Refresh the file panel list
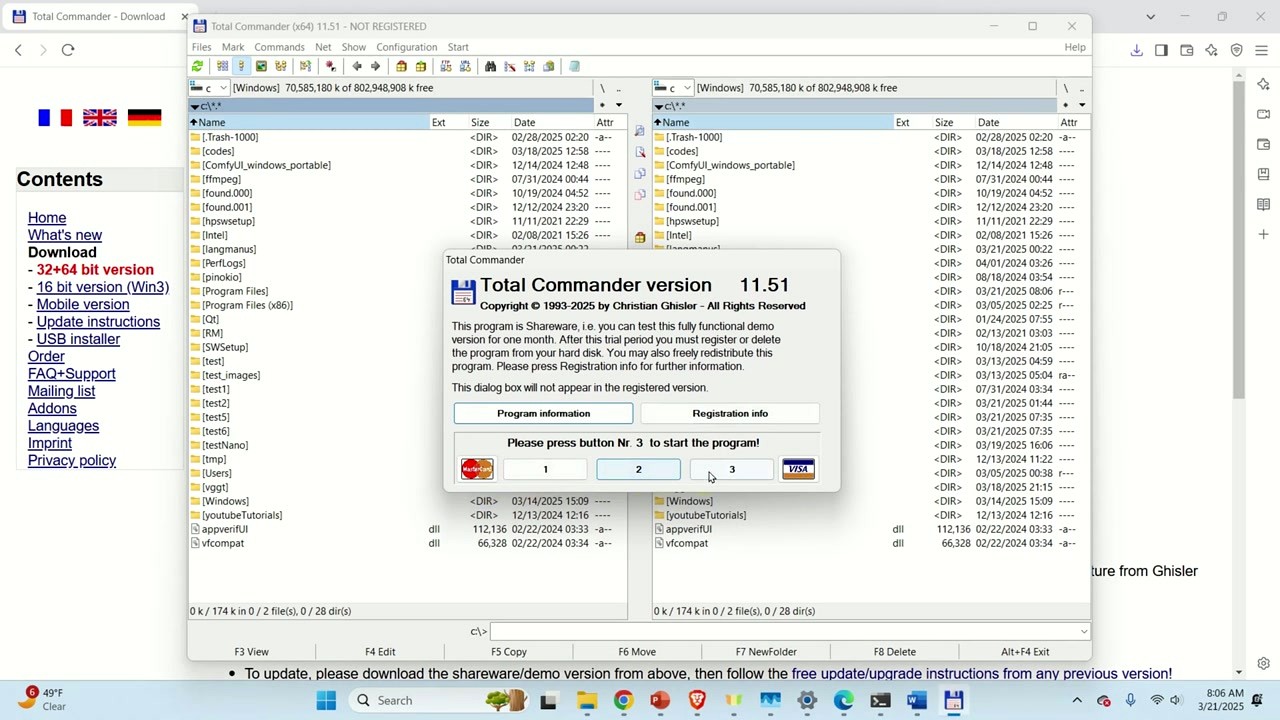This screenshot has width=1280, height=720. pyautogui.click(x=197, y=66)
